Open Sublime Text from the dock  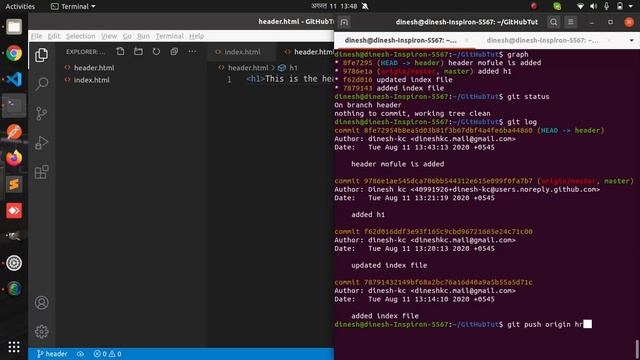pos(14,184)
